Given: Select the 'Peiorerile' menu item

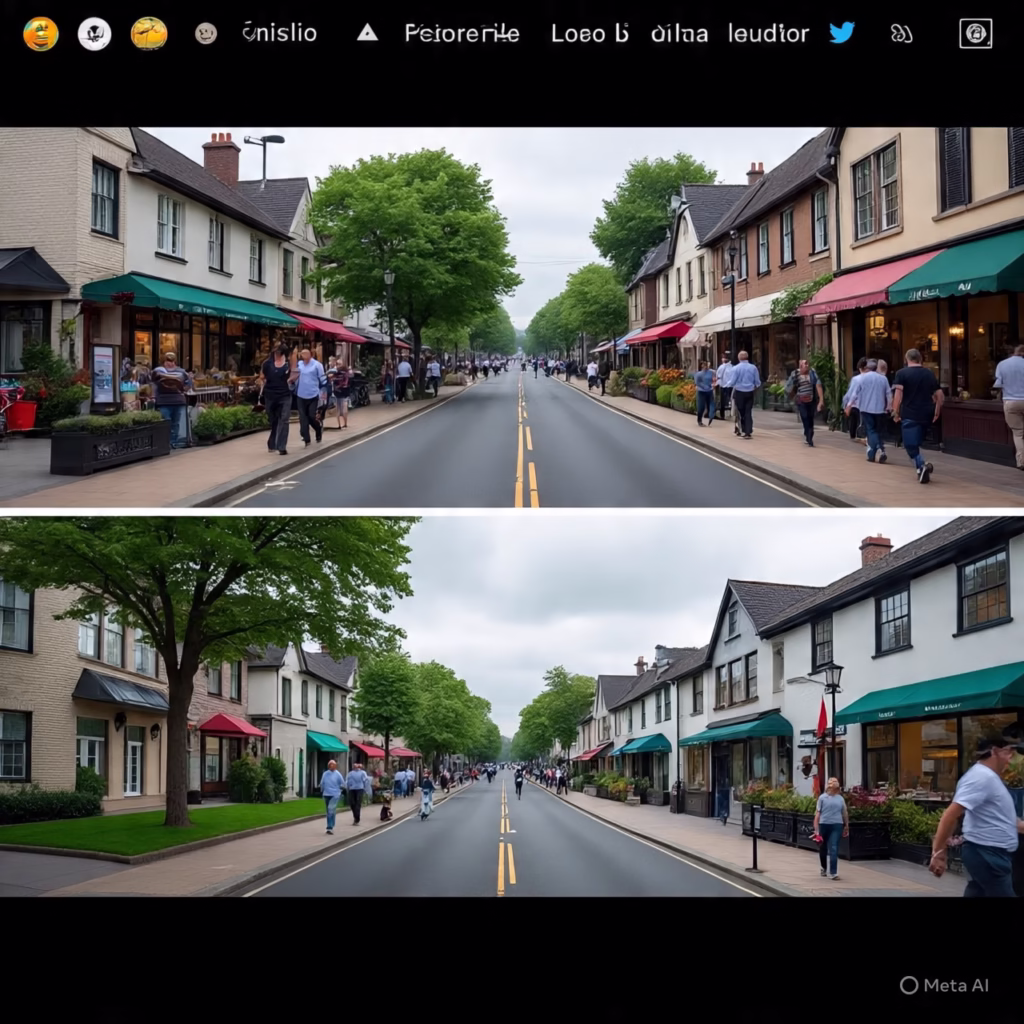Looking at the screenshot, I should 462,33.
